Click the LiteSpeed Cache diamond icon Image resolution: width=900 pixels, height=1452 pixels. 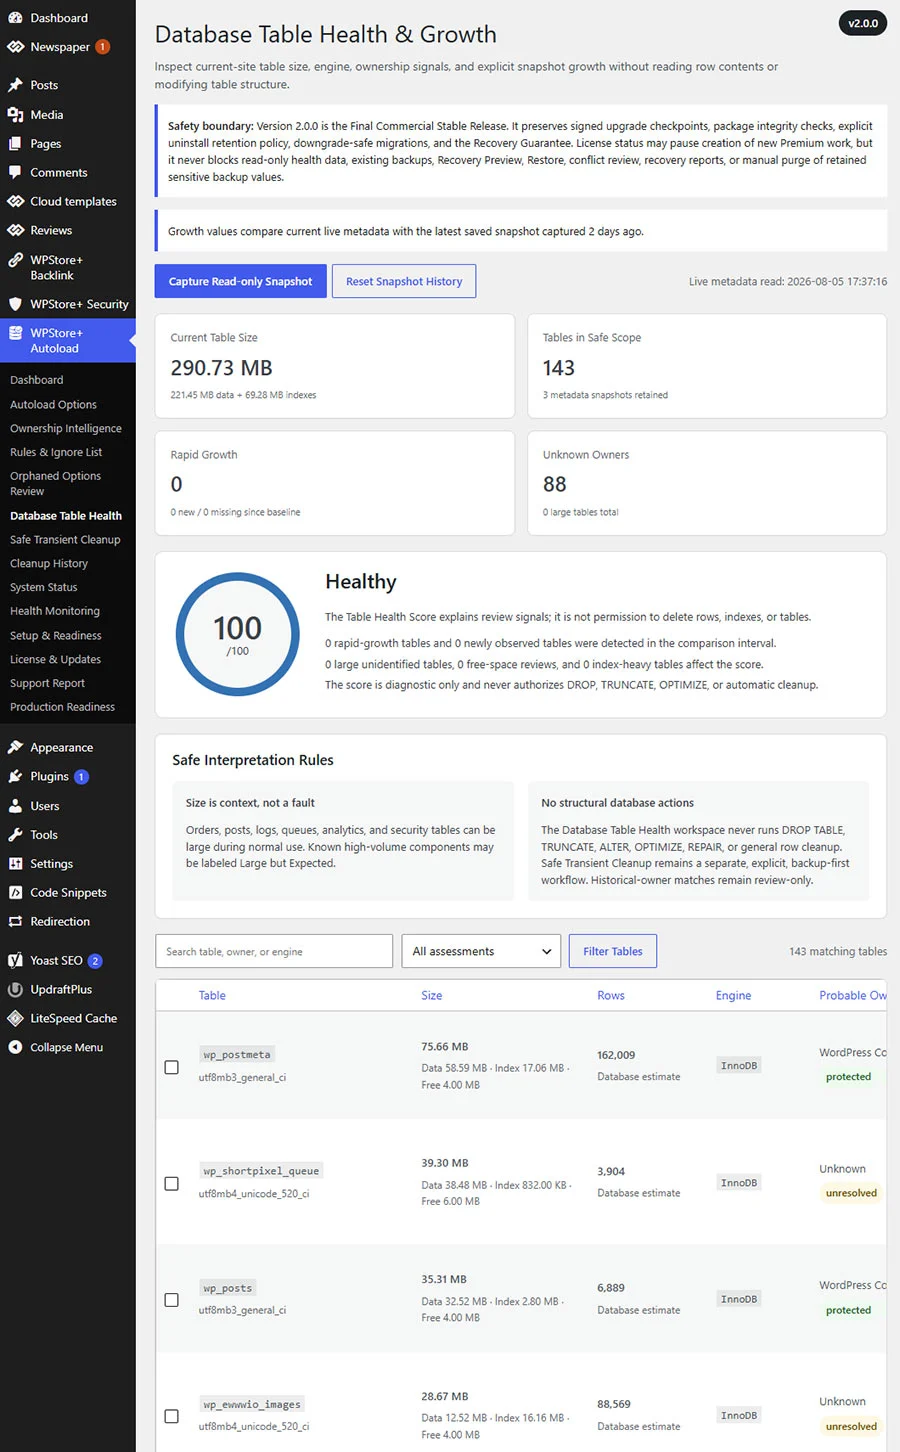15,1018
